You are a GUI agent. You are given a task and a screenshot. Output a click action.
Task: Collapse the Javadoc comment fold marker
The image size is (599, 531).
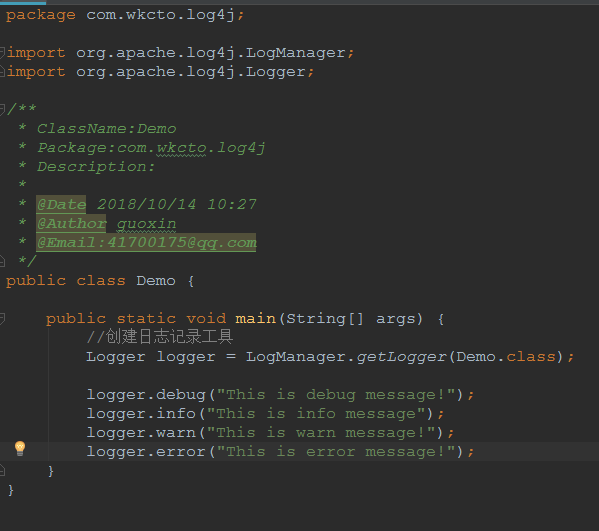pyautogui.click(x=2, y=109)
